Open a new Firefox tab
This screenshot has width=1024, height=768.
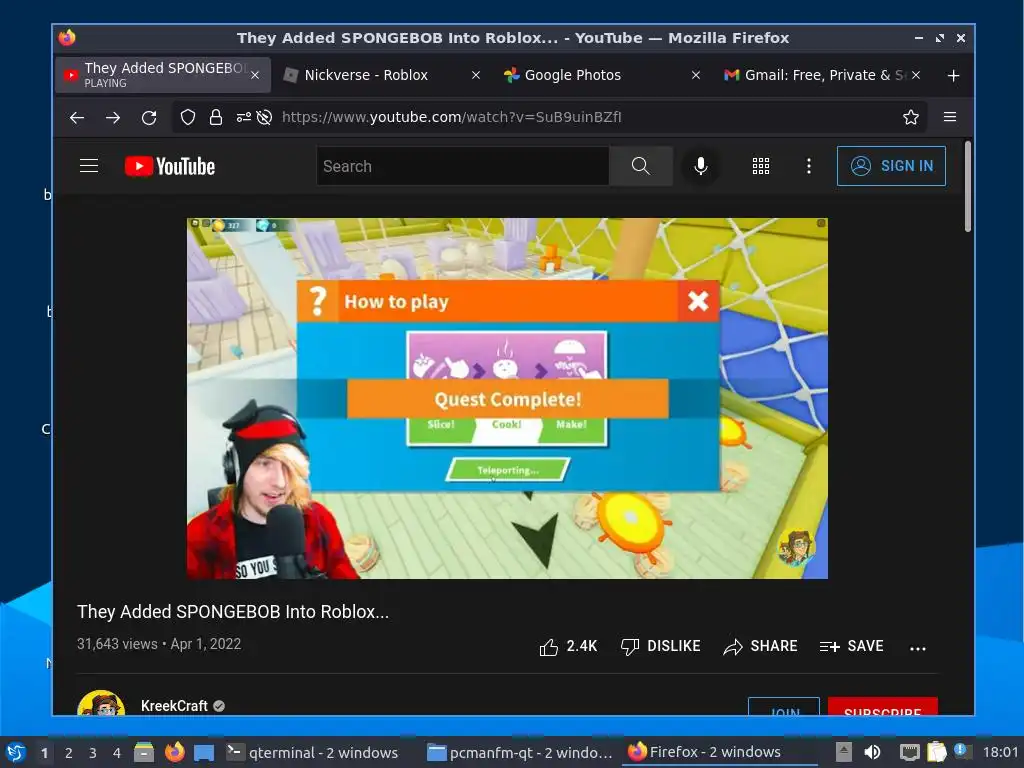coord(953,76)
